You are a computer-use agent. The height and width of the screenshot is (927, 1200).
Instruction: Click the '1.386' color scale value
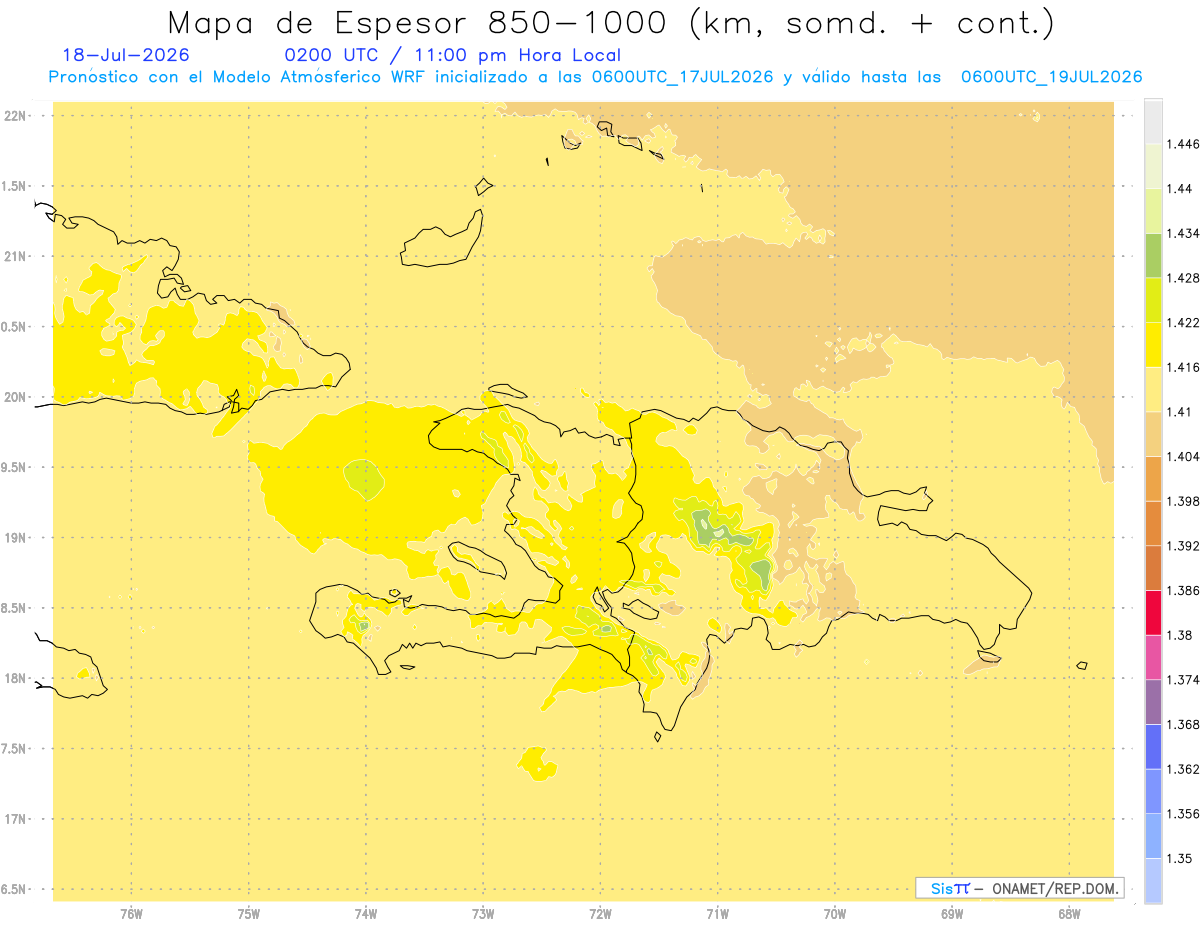click(1183, 590)
